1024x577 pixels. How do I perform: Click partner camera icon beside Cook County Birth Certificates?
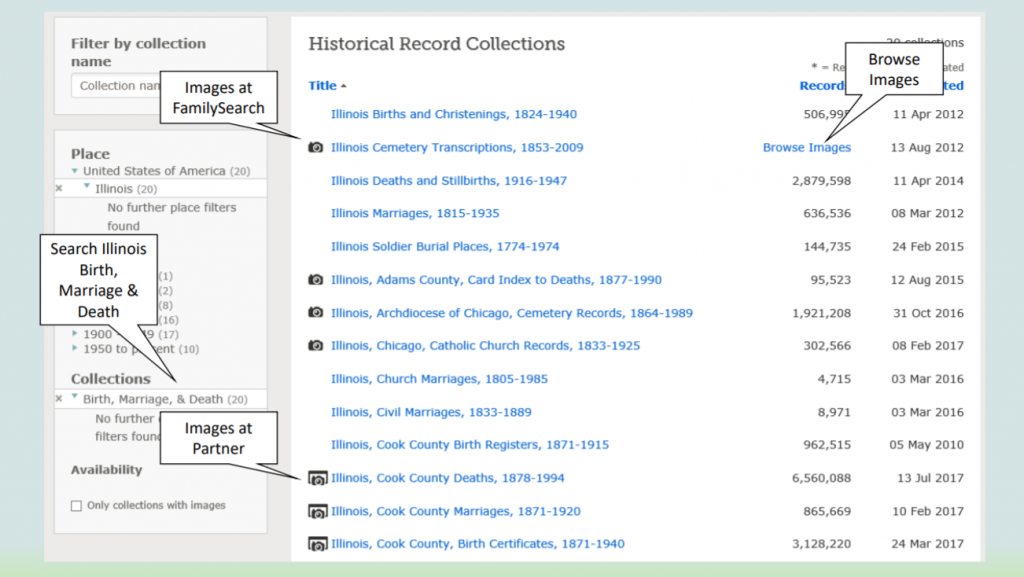[x=317, y=544]
